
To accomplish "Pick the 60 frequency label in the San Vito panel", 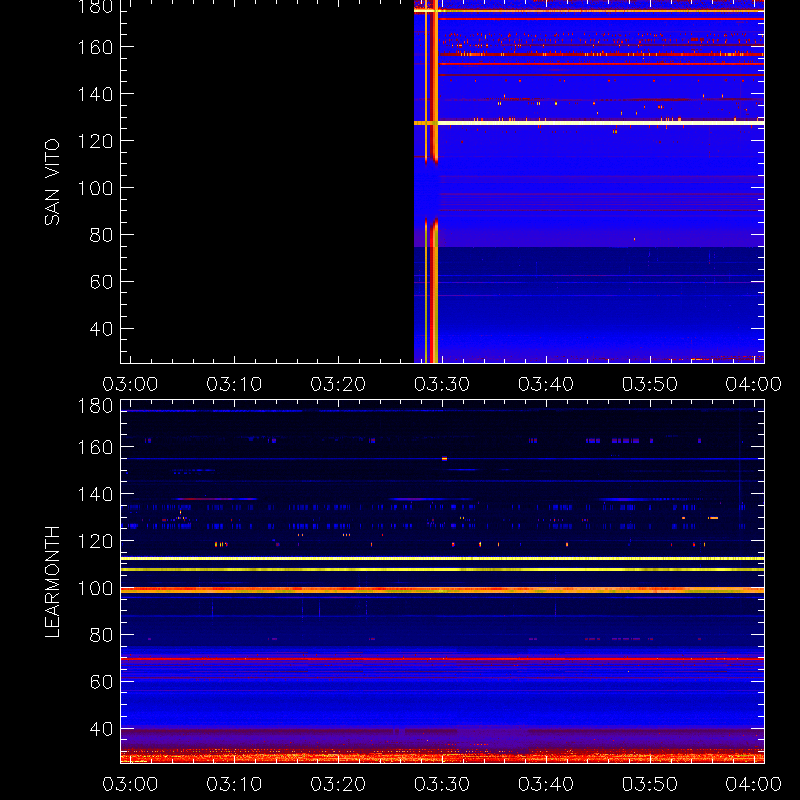I will 101,282.
